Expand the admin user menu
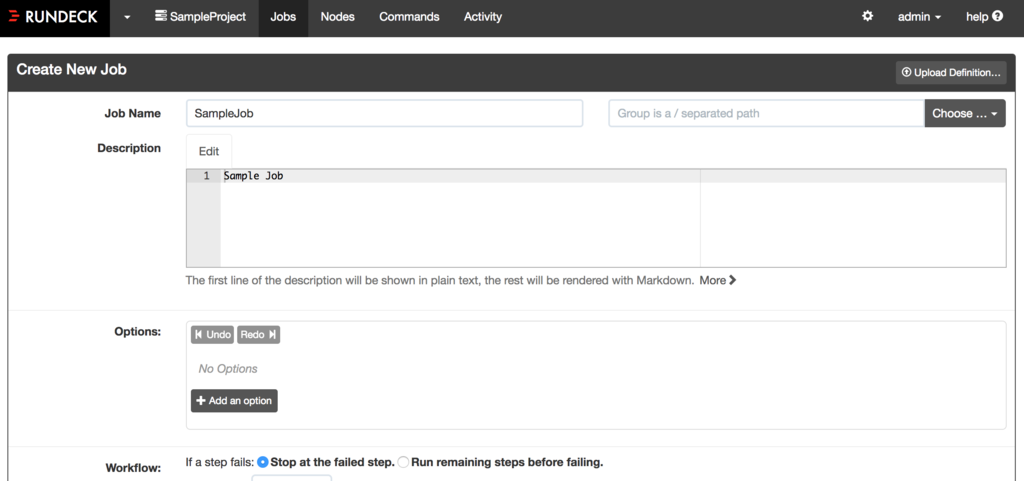The height and width of the screenshot is (481, 1024). click(920, 18)
